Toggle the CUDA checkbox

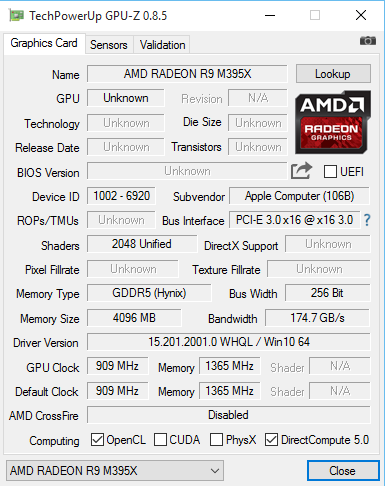(160, 440)
